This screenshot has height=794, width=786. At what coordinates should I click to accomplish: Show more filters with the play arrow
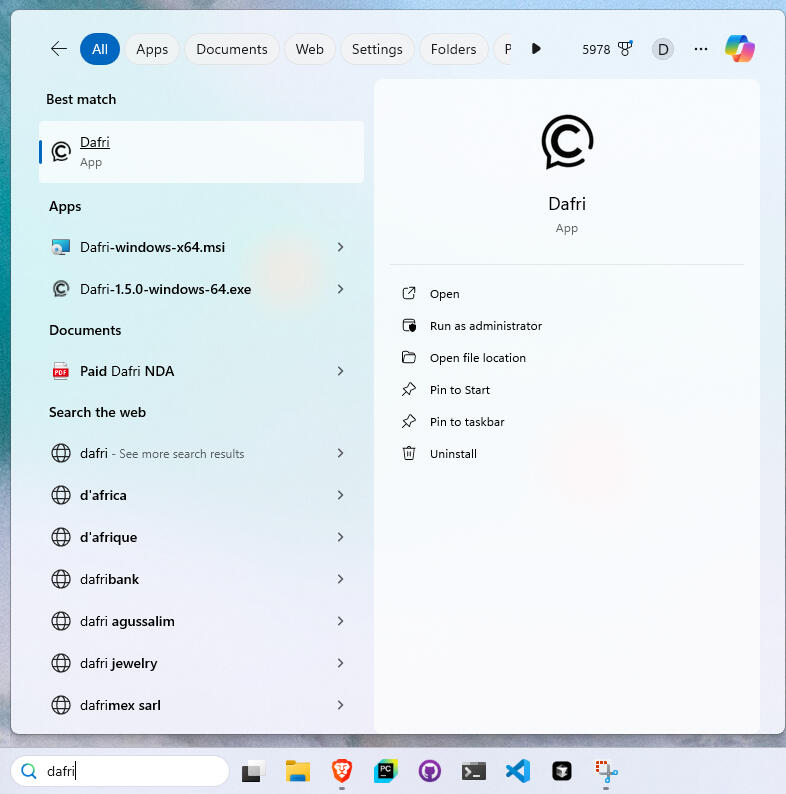tap(536, 49)
